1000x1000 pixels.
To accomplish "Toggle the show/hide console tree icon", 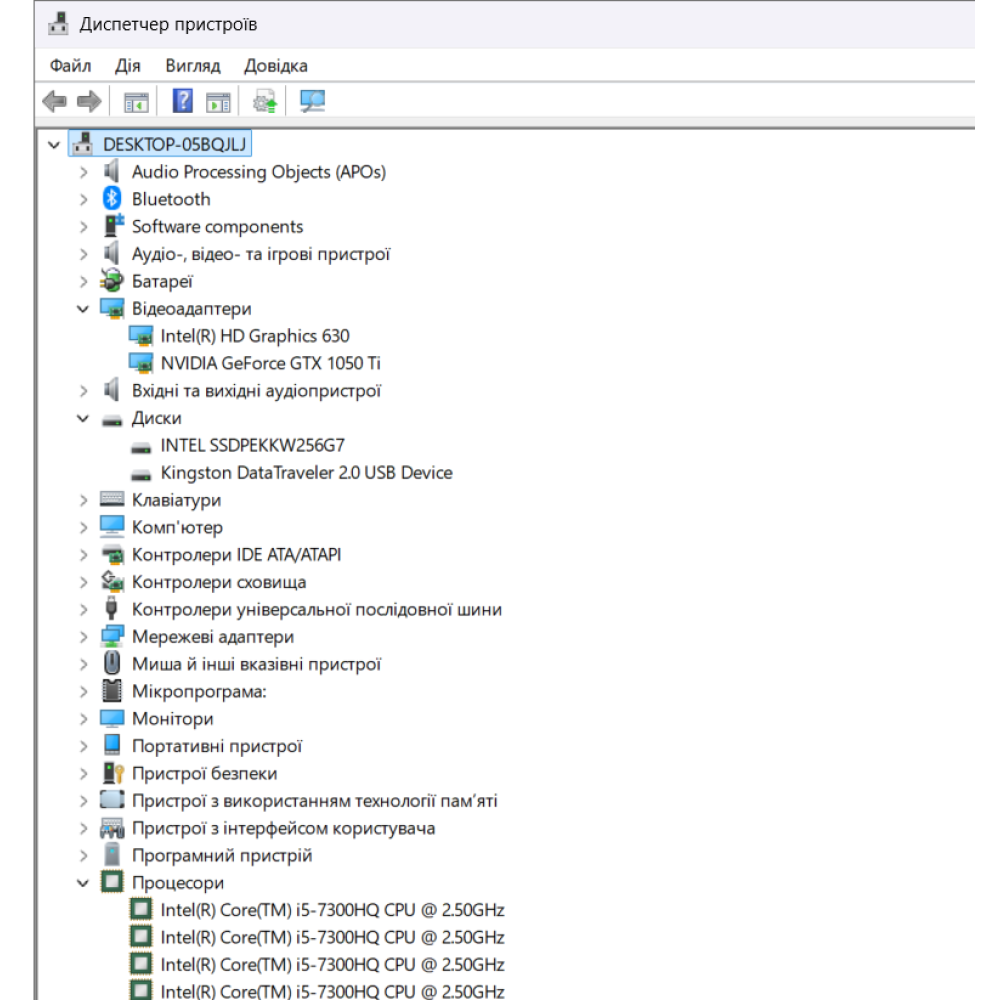I will click(135, 101).
